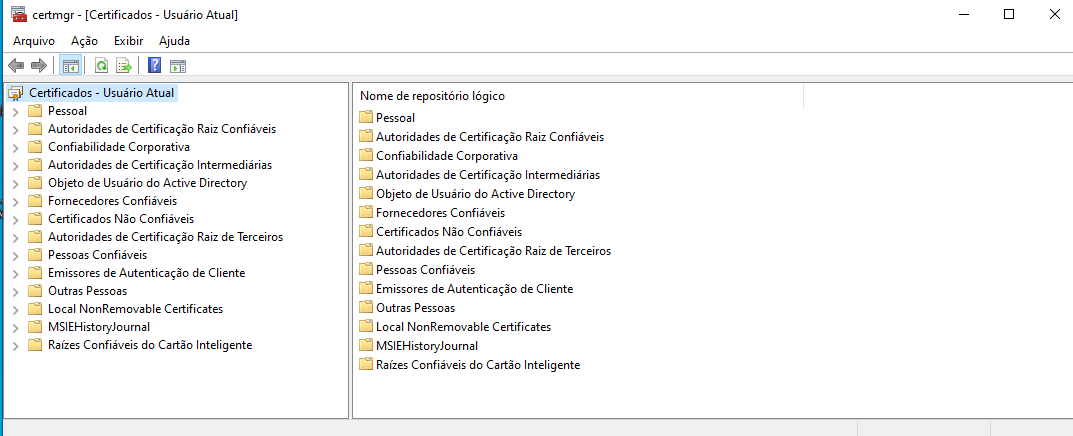This screenshot has height=436, width=1073.
Task: Click the Back arrow toolbar icon
Action: coord(16,66)
